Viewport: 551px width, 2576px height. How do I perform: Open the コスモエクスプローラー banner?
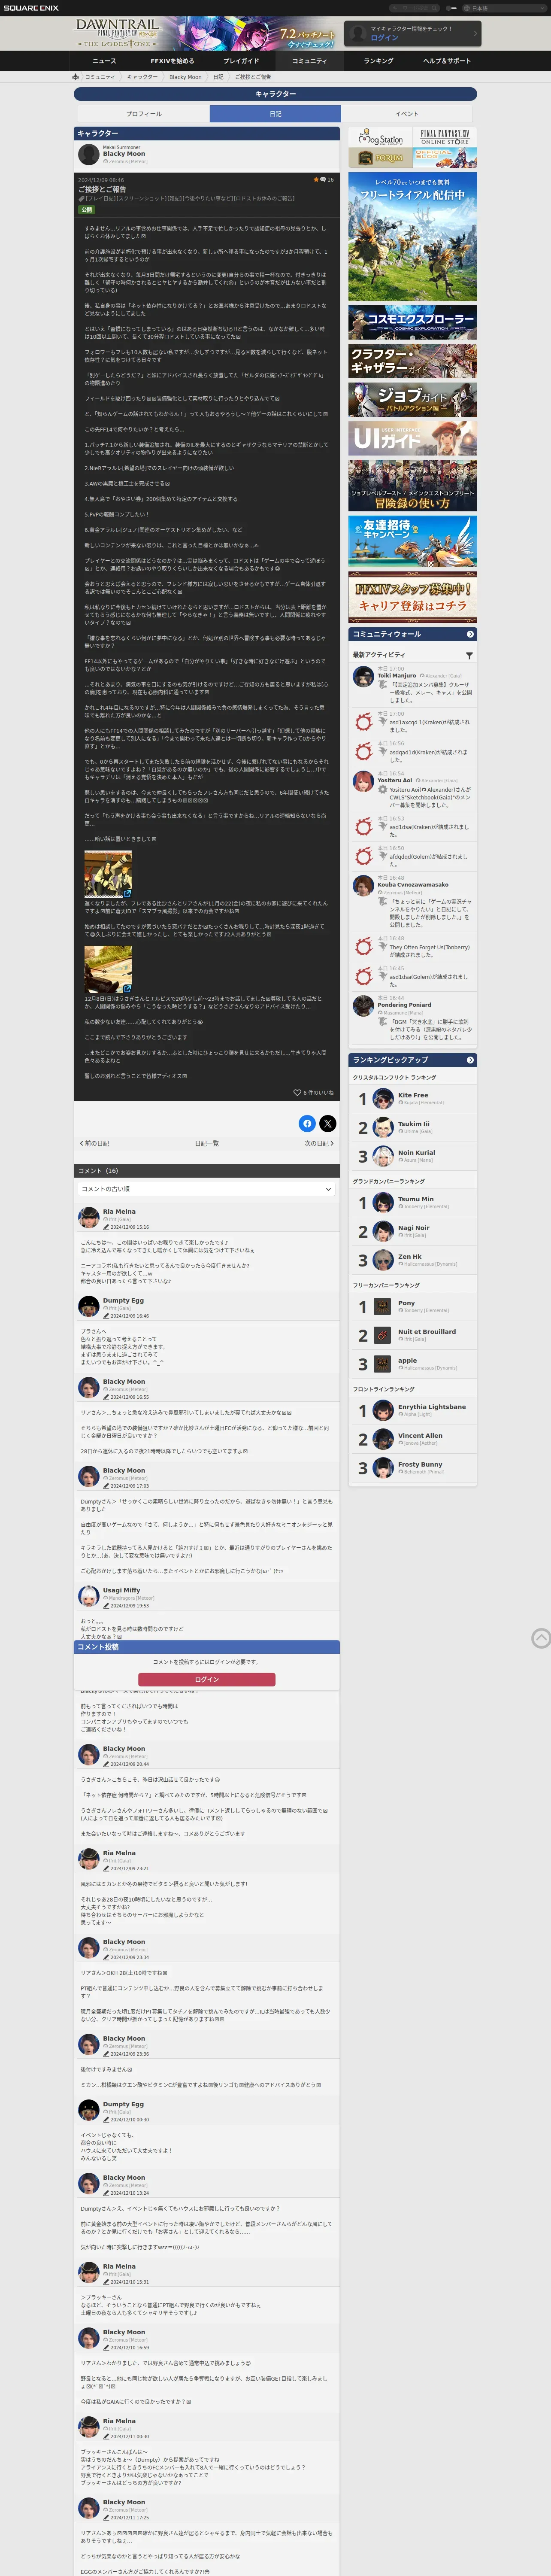412,322
